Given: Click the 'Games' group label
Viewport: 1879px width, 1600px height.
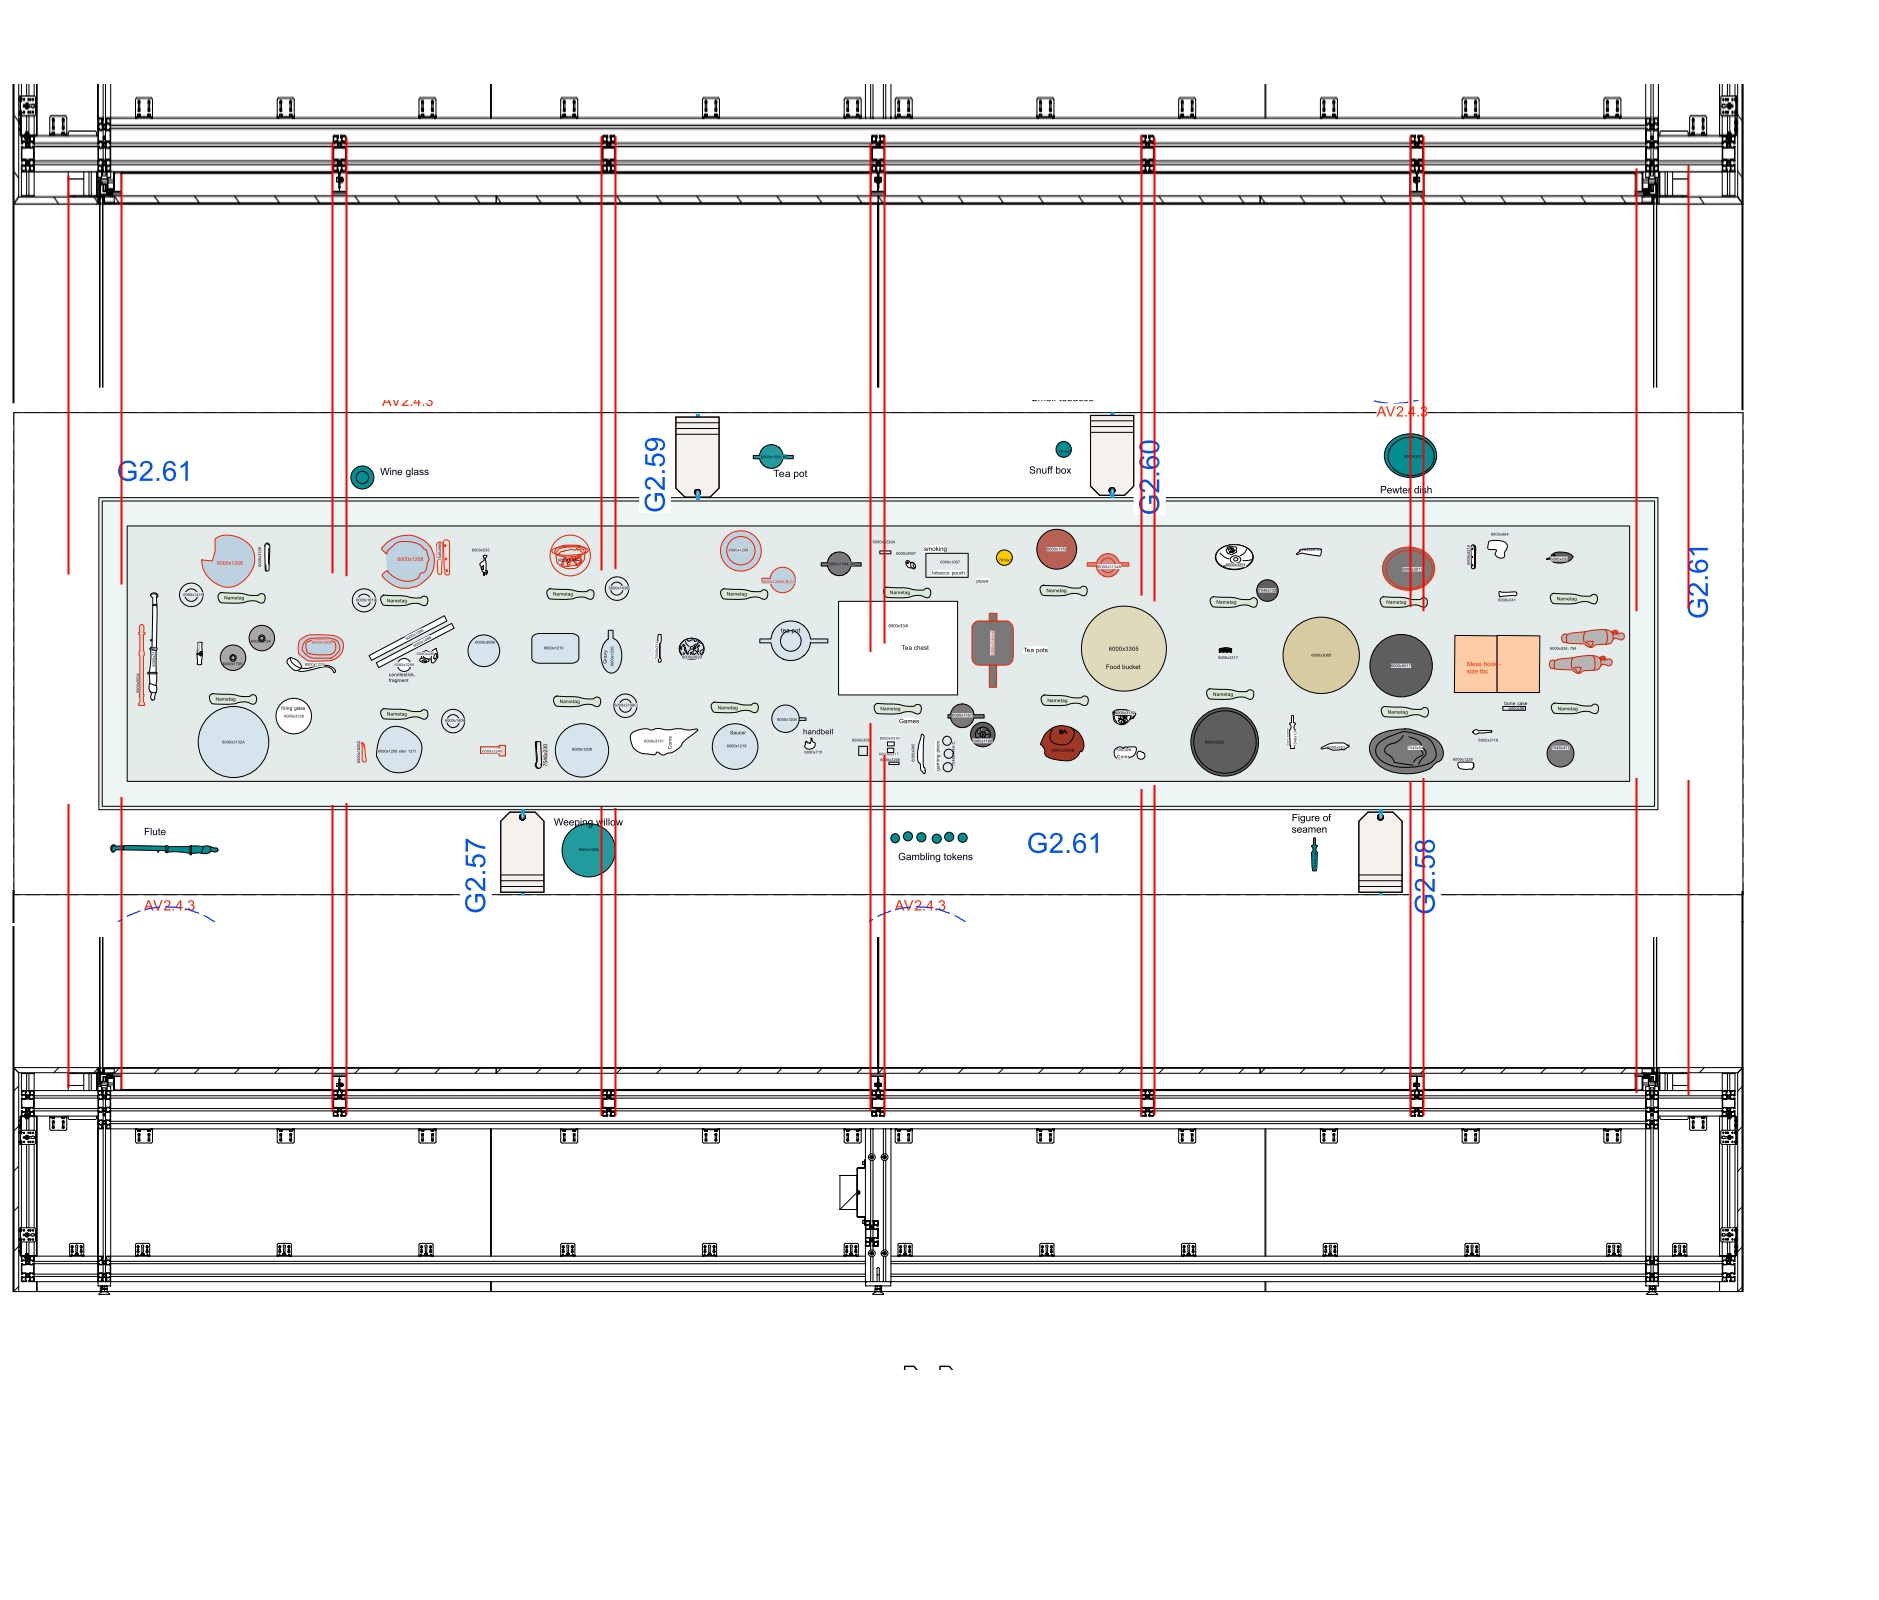Looking at the screenshot, I should click(909, 721).
